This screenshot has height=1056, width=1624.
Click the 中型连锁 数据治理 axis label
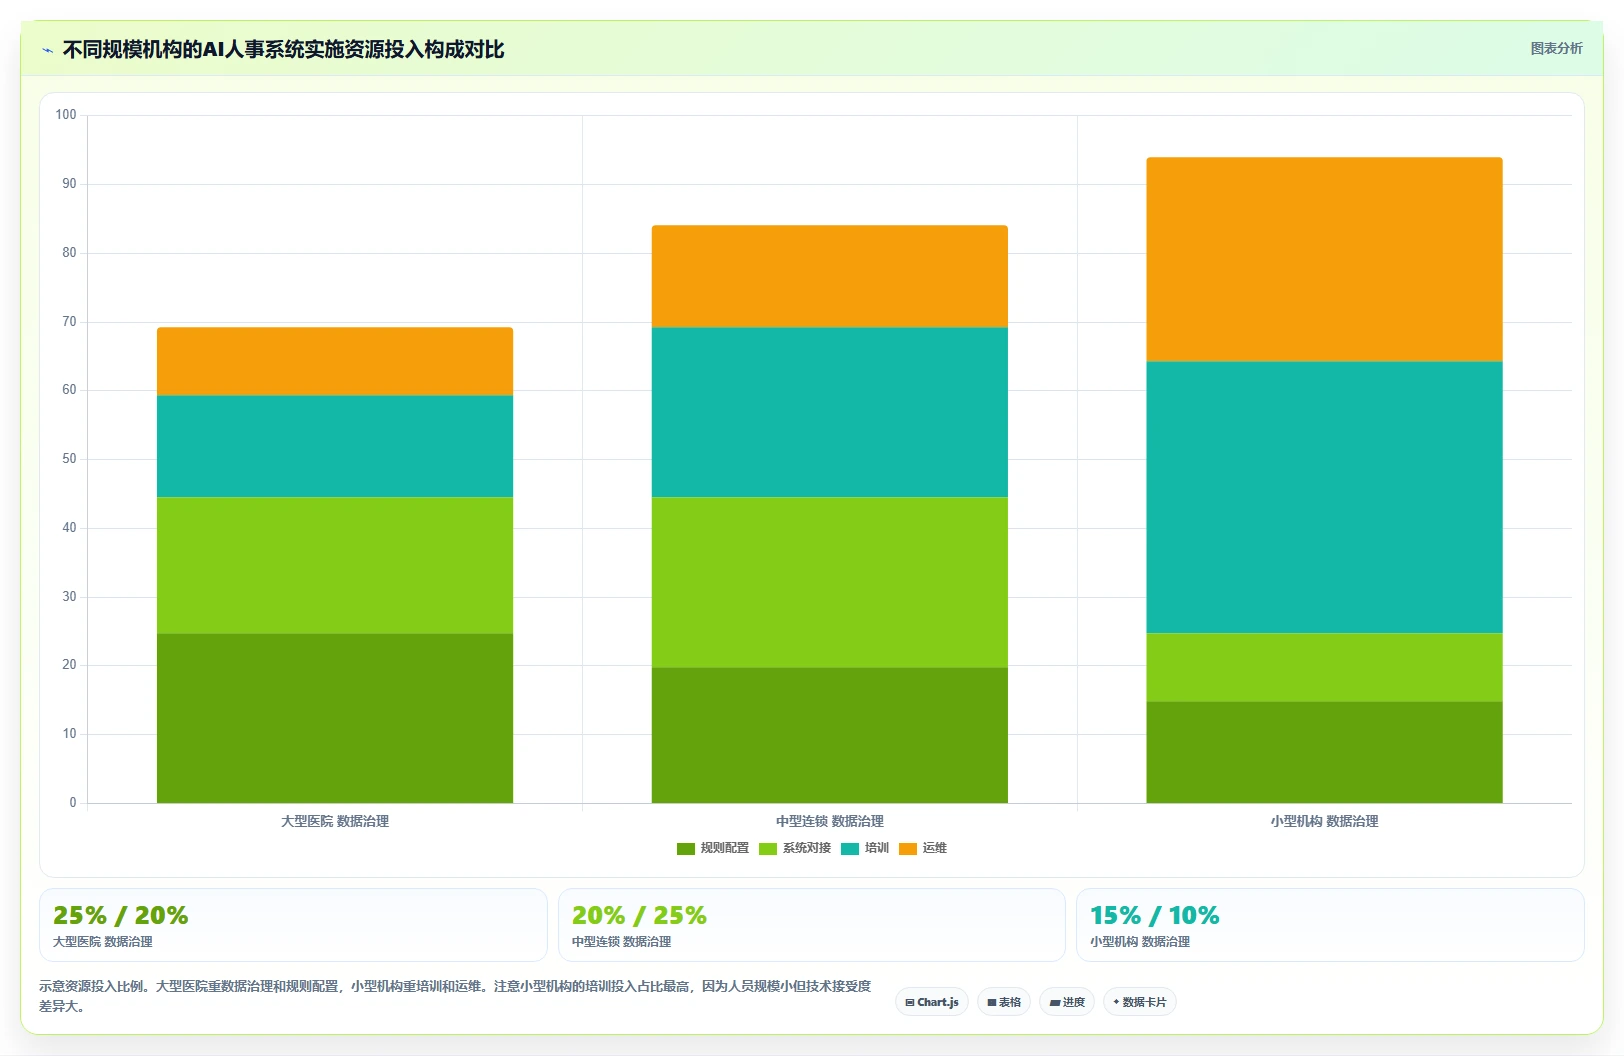click(x=830, y=821)
